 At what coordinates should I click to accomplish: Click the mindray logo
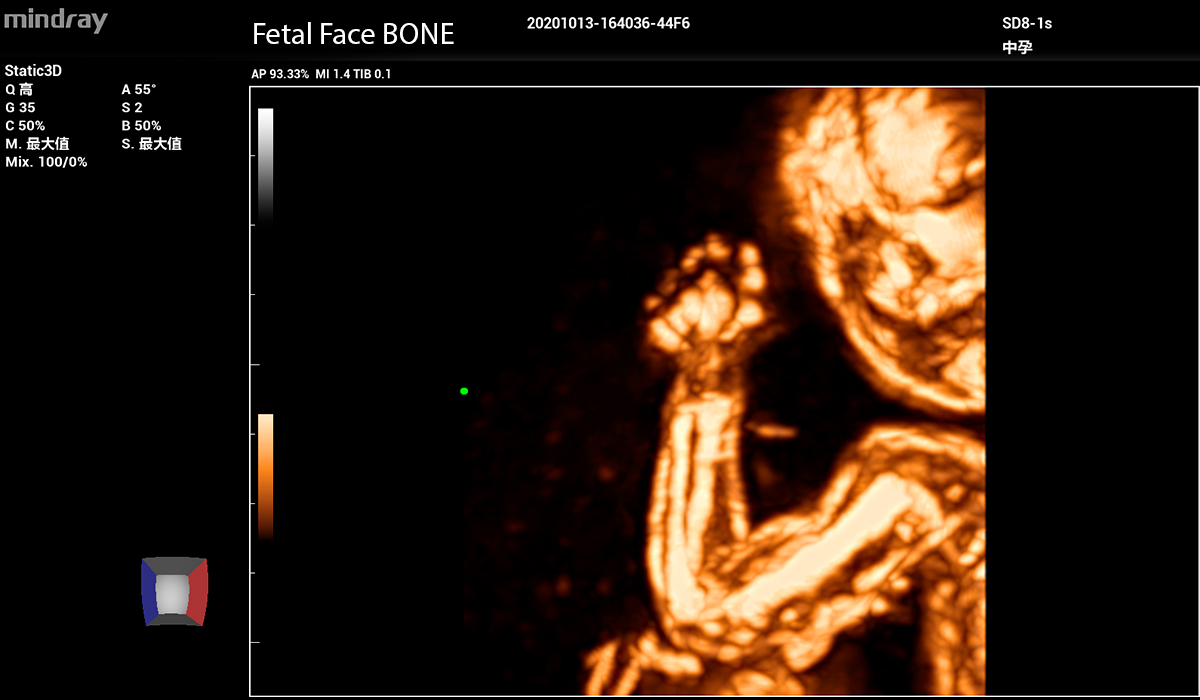(x=55, y=20)
